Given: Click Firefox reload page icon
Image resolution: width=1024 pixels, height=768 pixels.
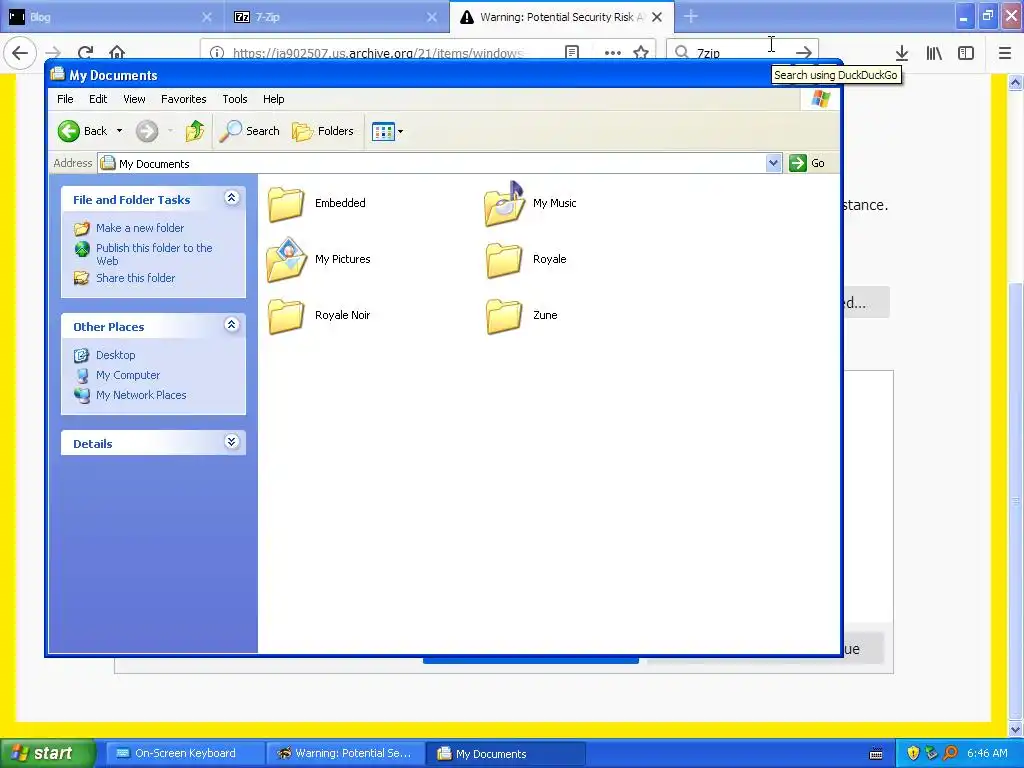Looking at the screenshot, I should click(85, 52).
